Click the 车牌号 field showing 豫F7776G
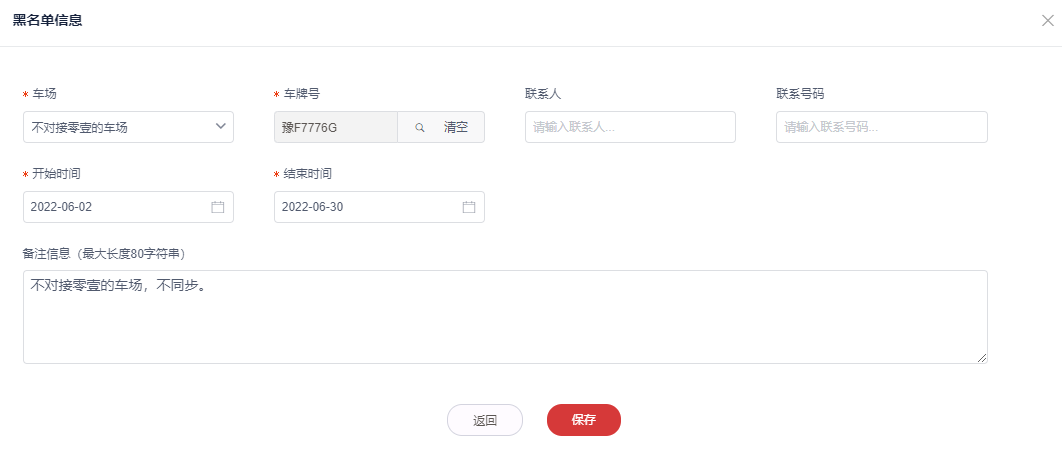 pyautogui.click(x=335, y=127)
